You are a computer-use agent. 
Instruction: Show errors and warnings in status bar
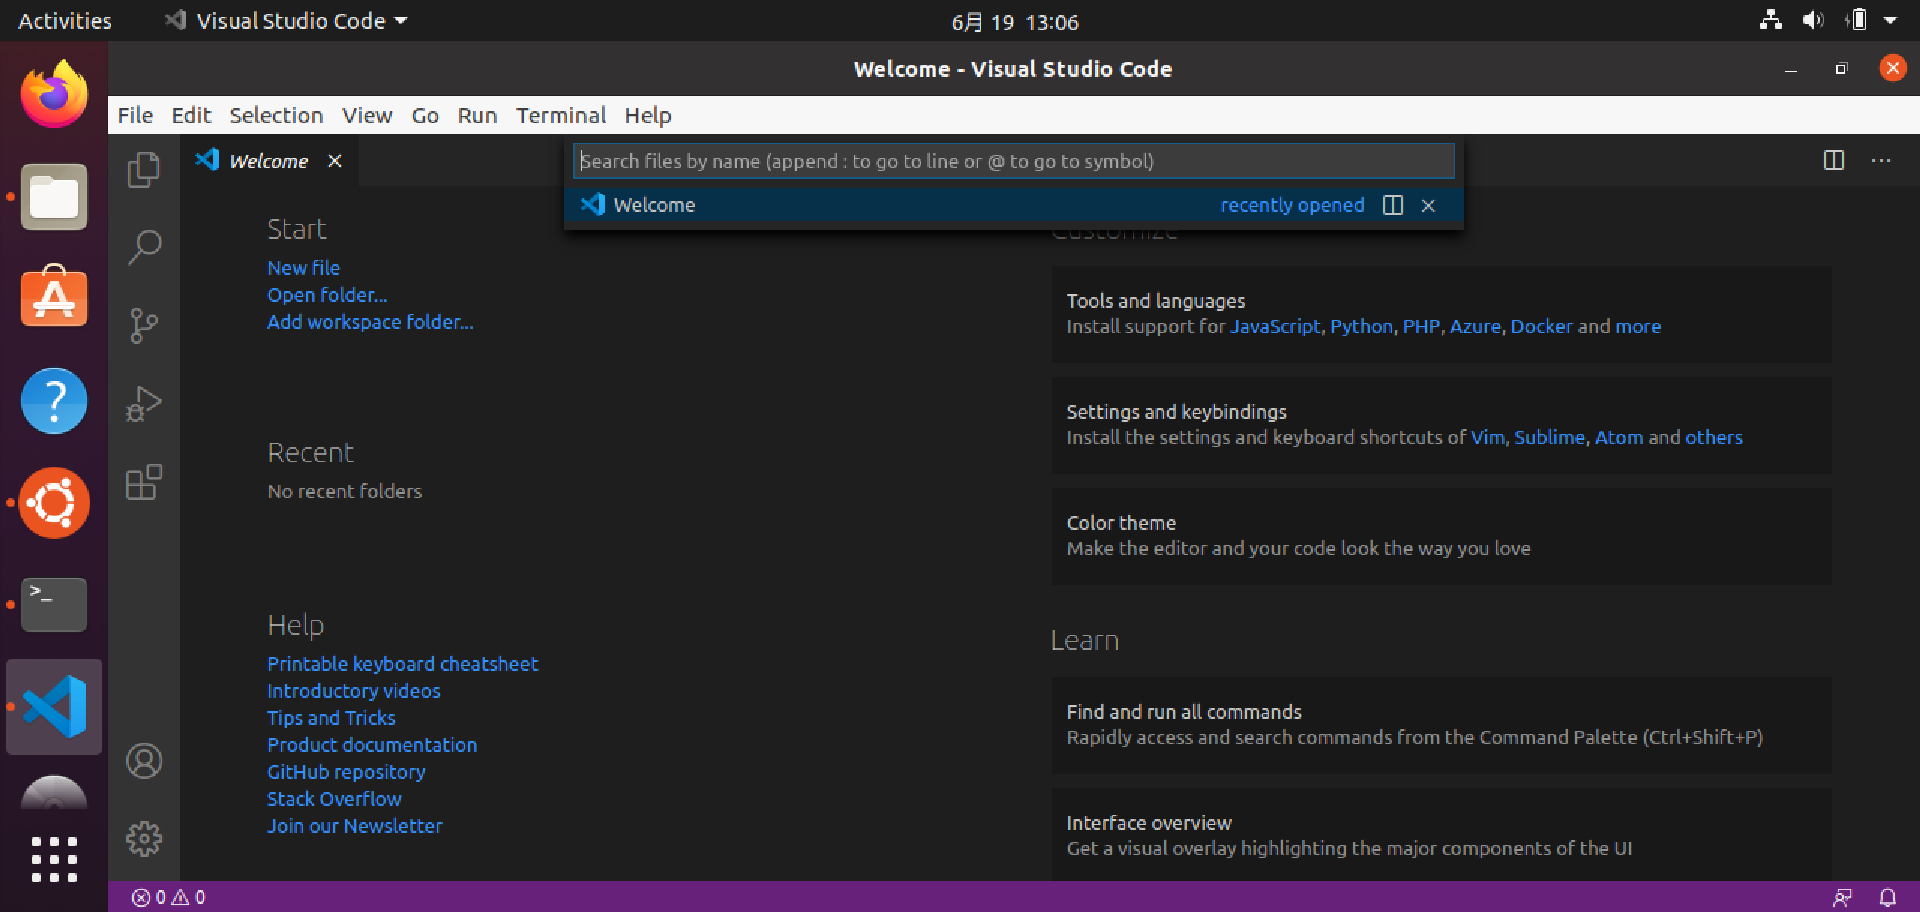169,897
